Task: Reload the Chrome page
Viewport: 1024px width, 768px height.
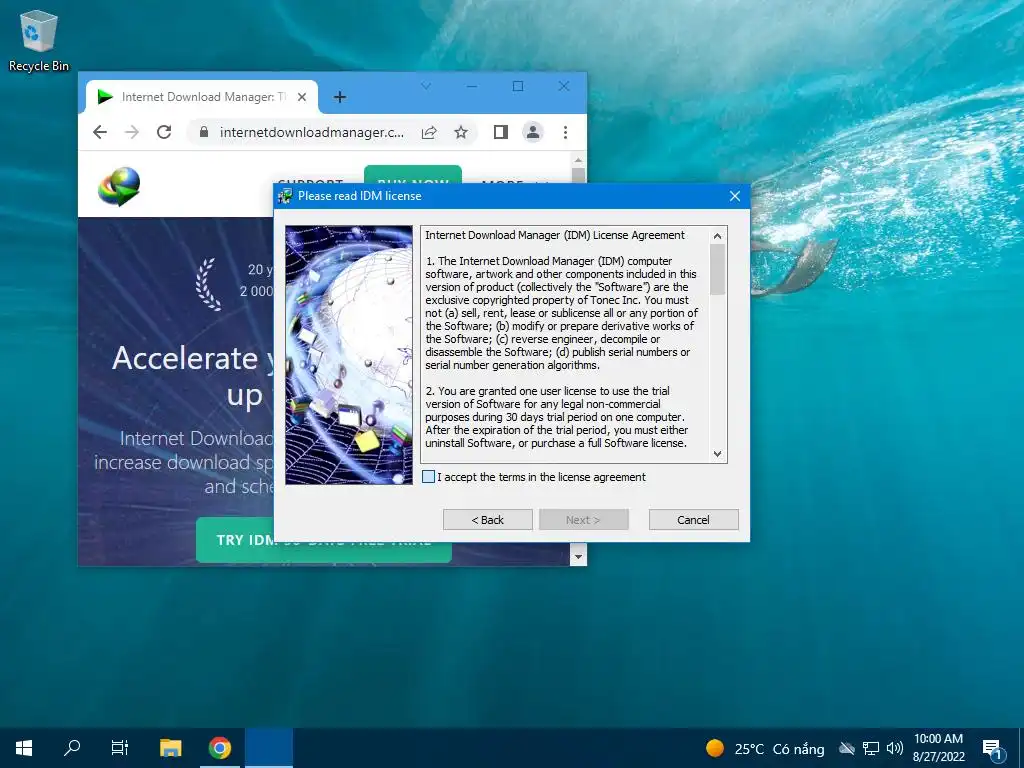Action: tap(164, 133)
